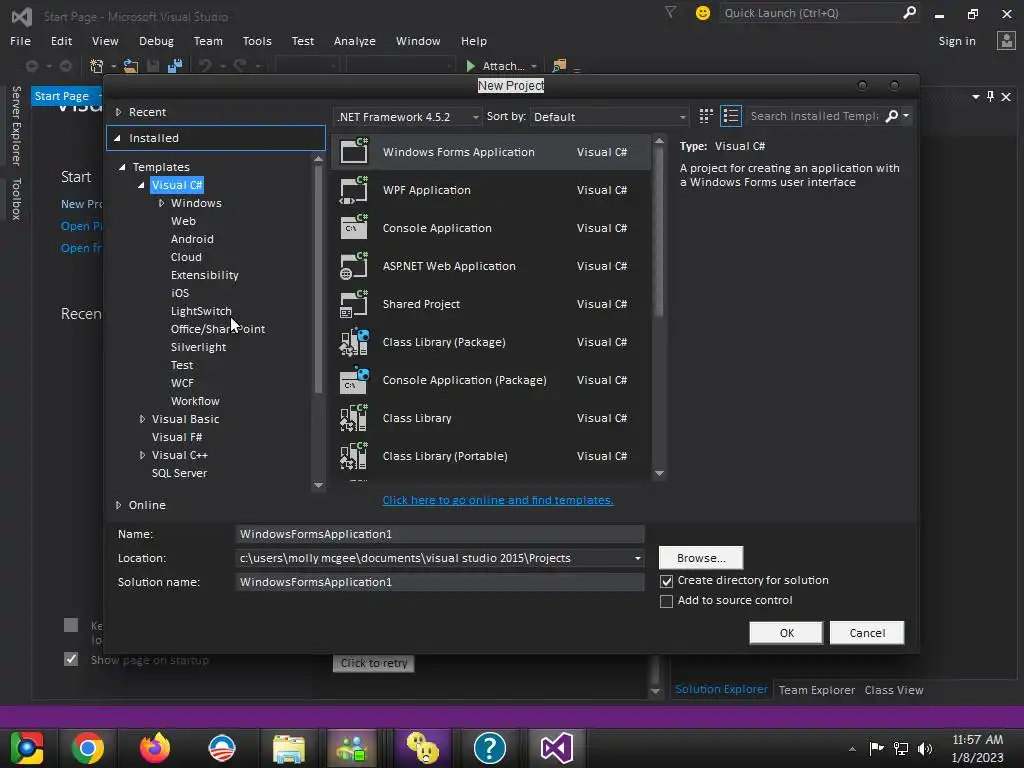Collapse the Installed section
The width and height of the screenshot is (1024, 768).
coord(118,138)
